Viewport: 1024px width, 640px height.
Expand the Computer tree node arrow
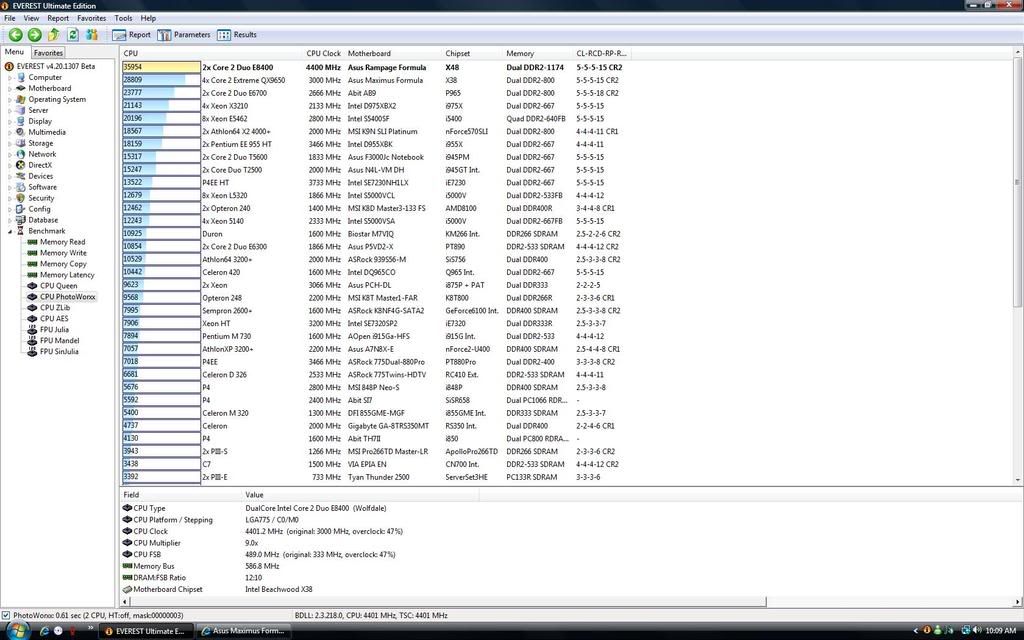click(x=10, y=78)
